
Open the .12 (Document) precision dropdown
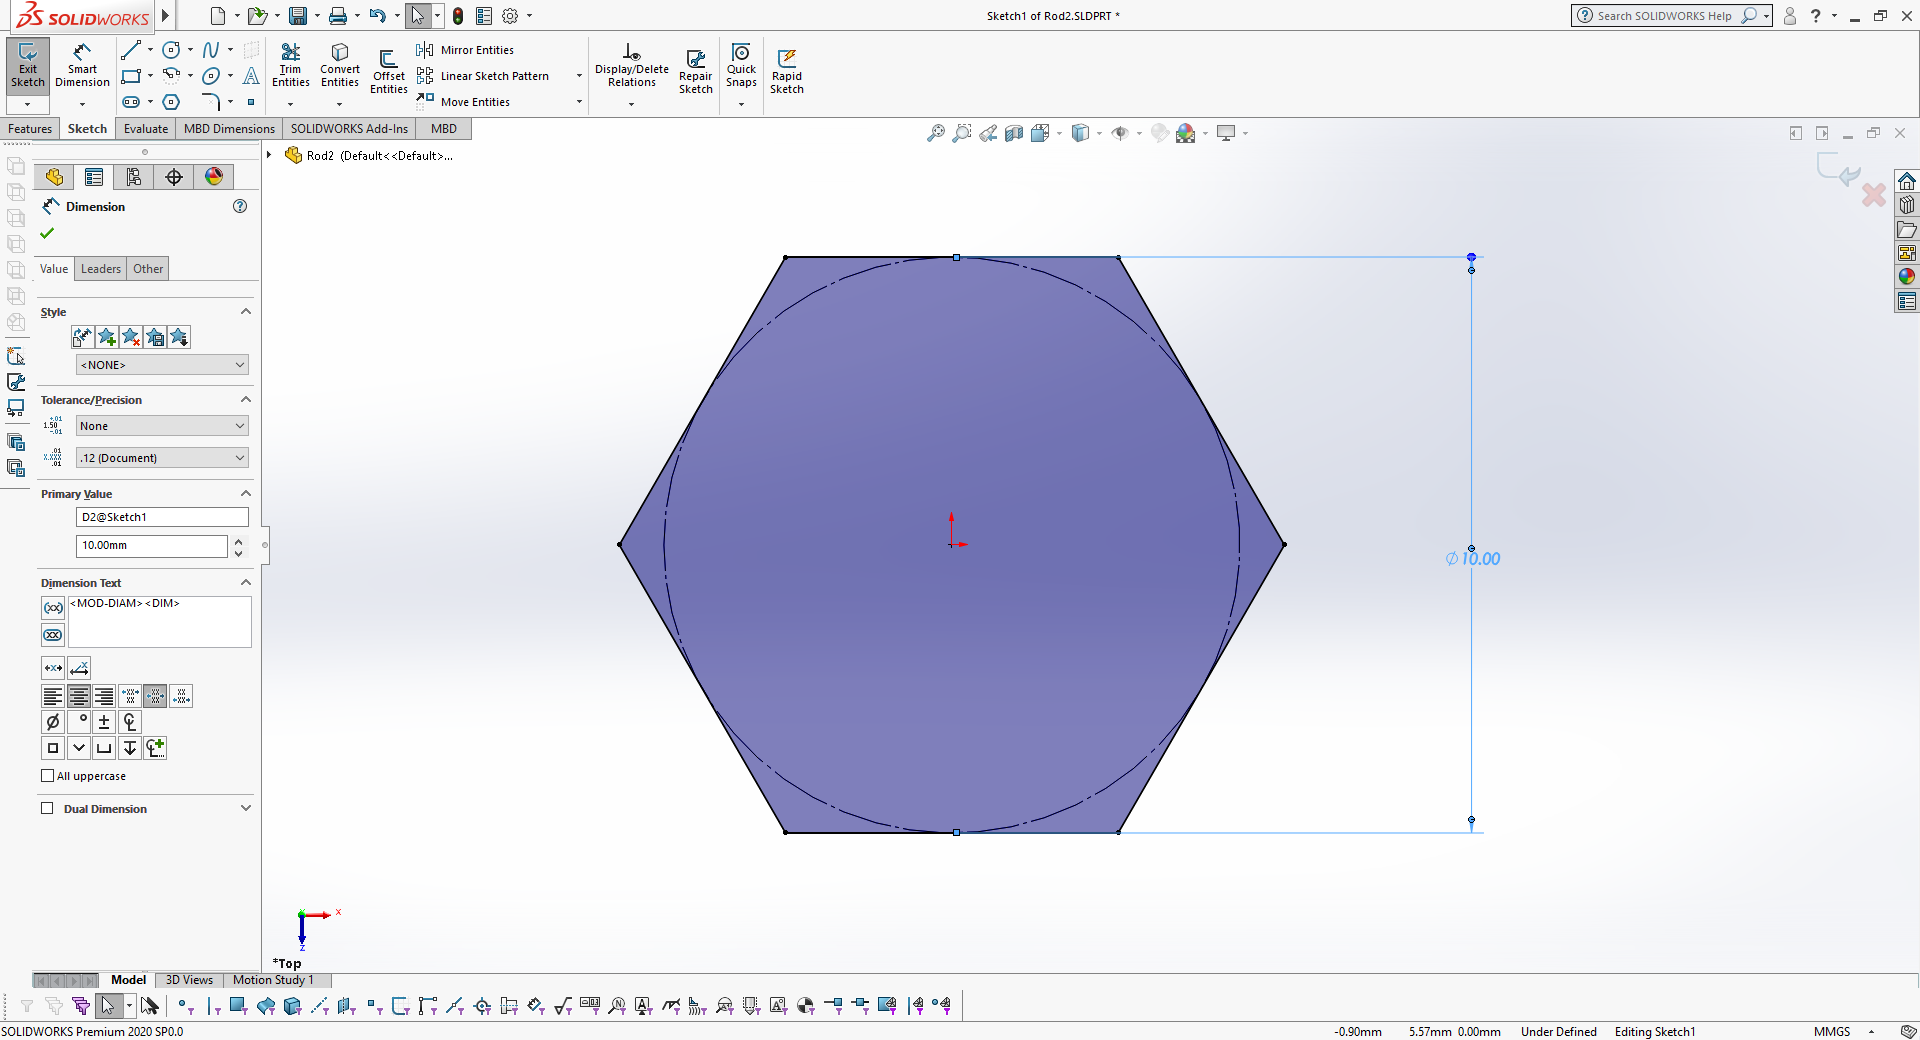coord(162,458)
